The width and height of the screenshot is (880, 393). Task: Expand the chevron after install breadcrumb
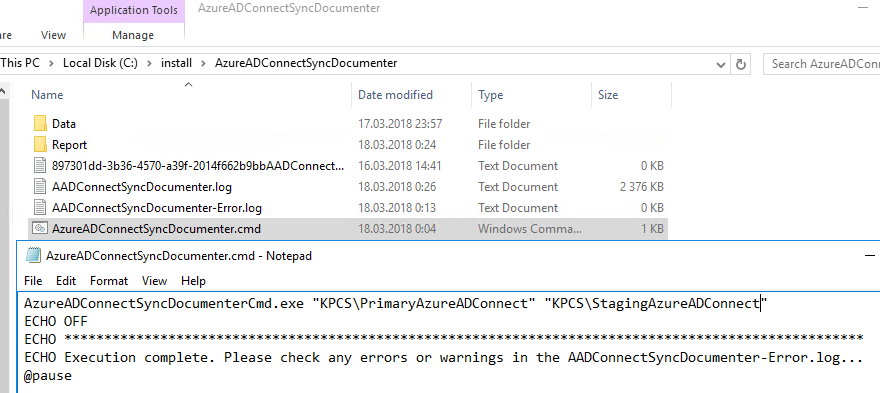(x=203, y=63)
